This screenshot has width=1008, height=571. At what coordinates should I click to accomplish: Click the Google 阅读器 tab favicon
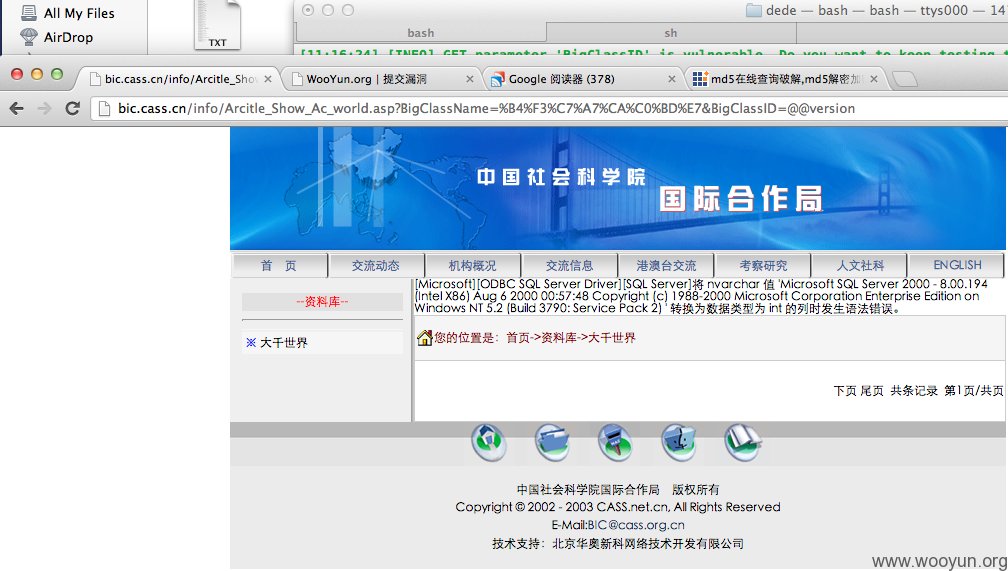click(x=497, y=80)
